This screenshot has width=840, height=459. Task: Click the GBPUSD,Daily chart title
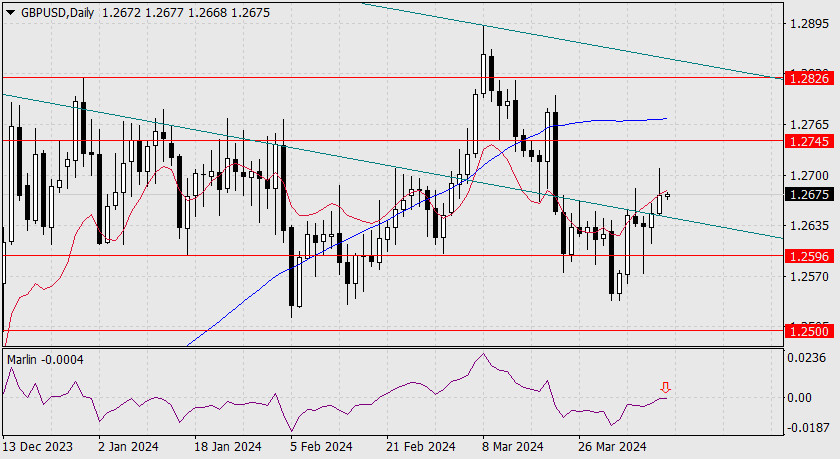pos(57,13)
